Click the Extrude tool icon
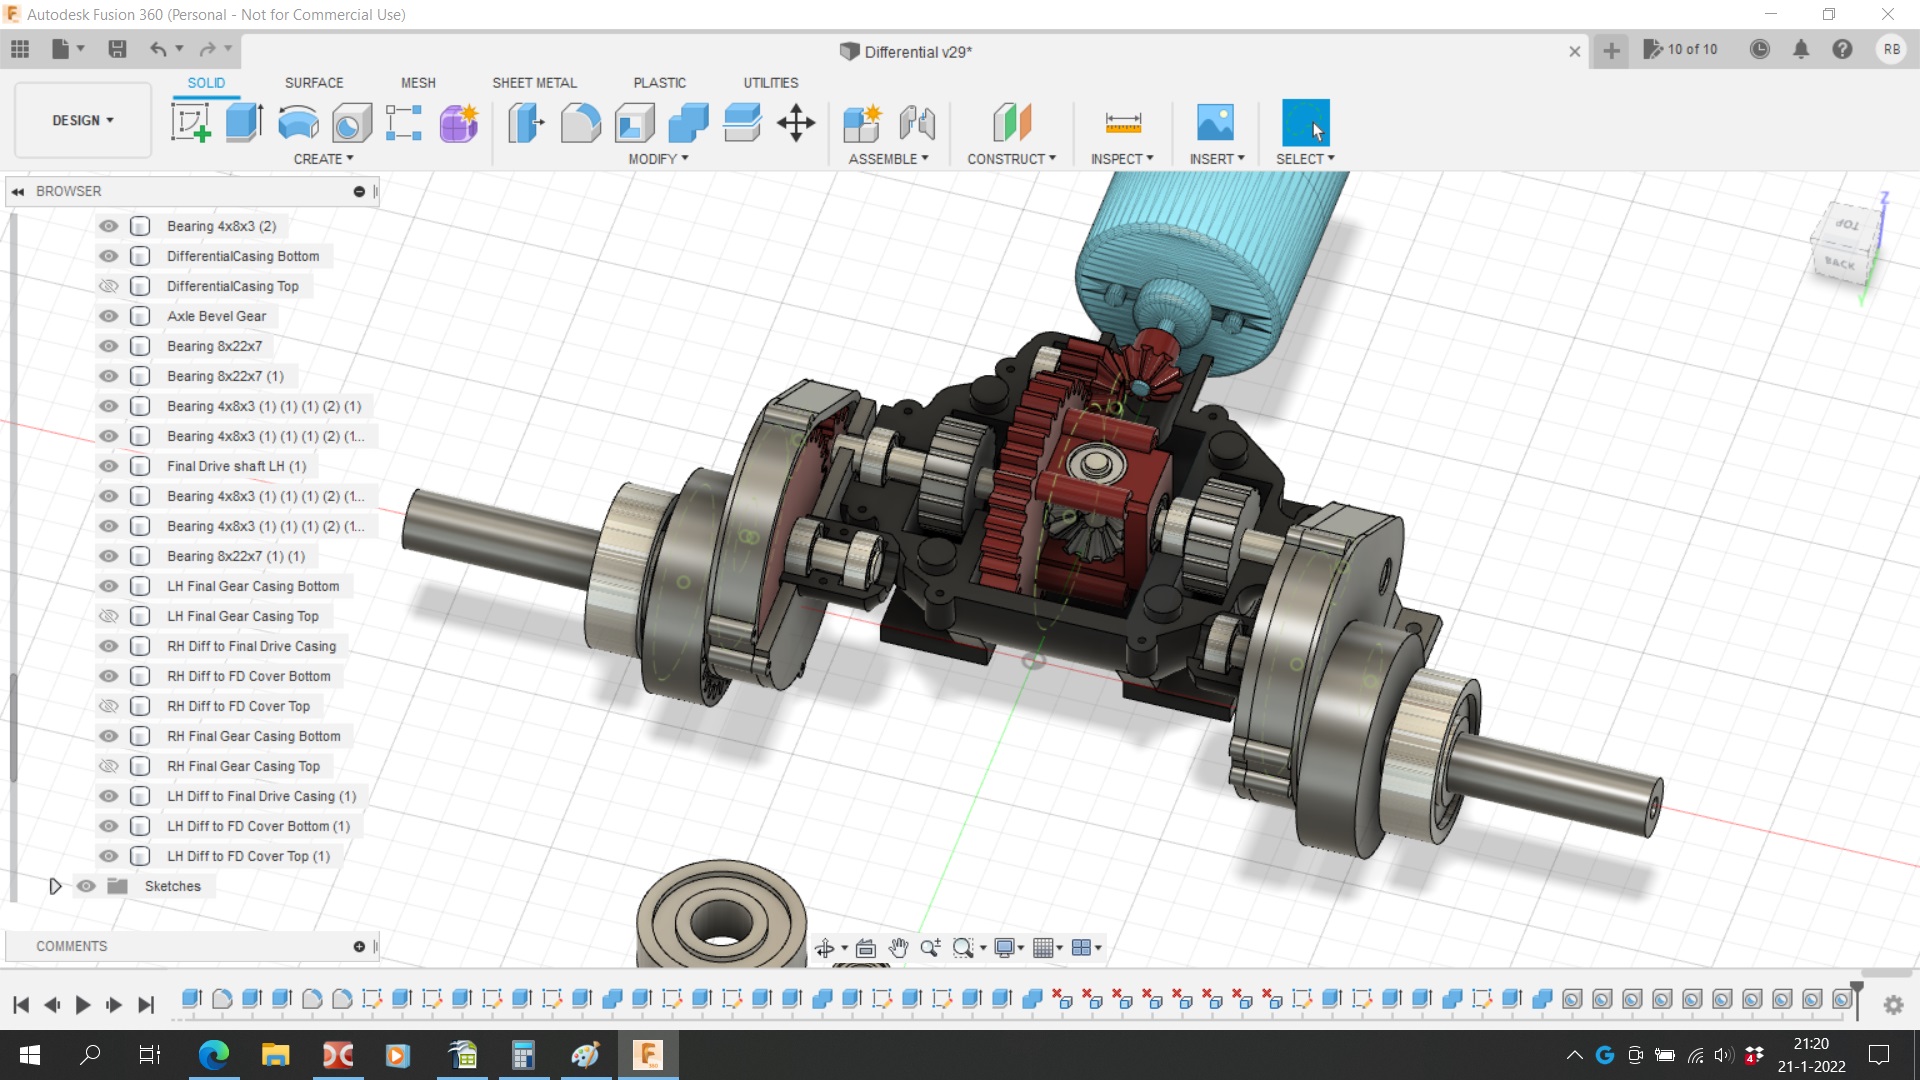 click(243, 123)
